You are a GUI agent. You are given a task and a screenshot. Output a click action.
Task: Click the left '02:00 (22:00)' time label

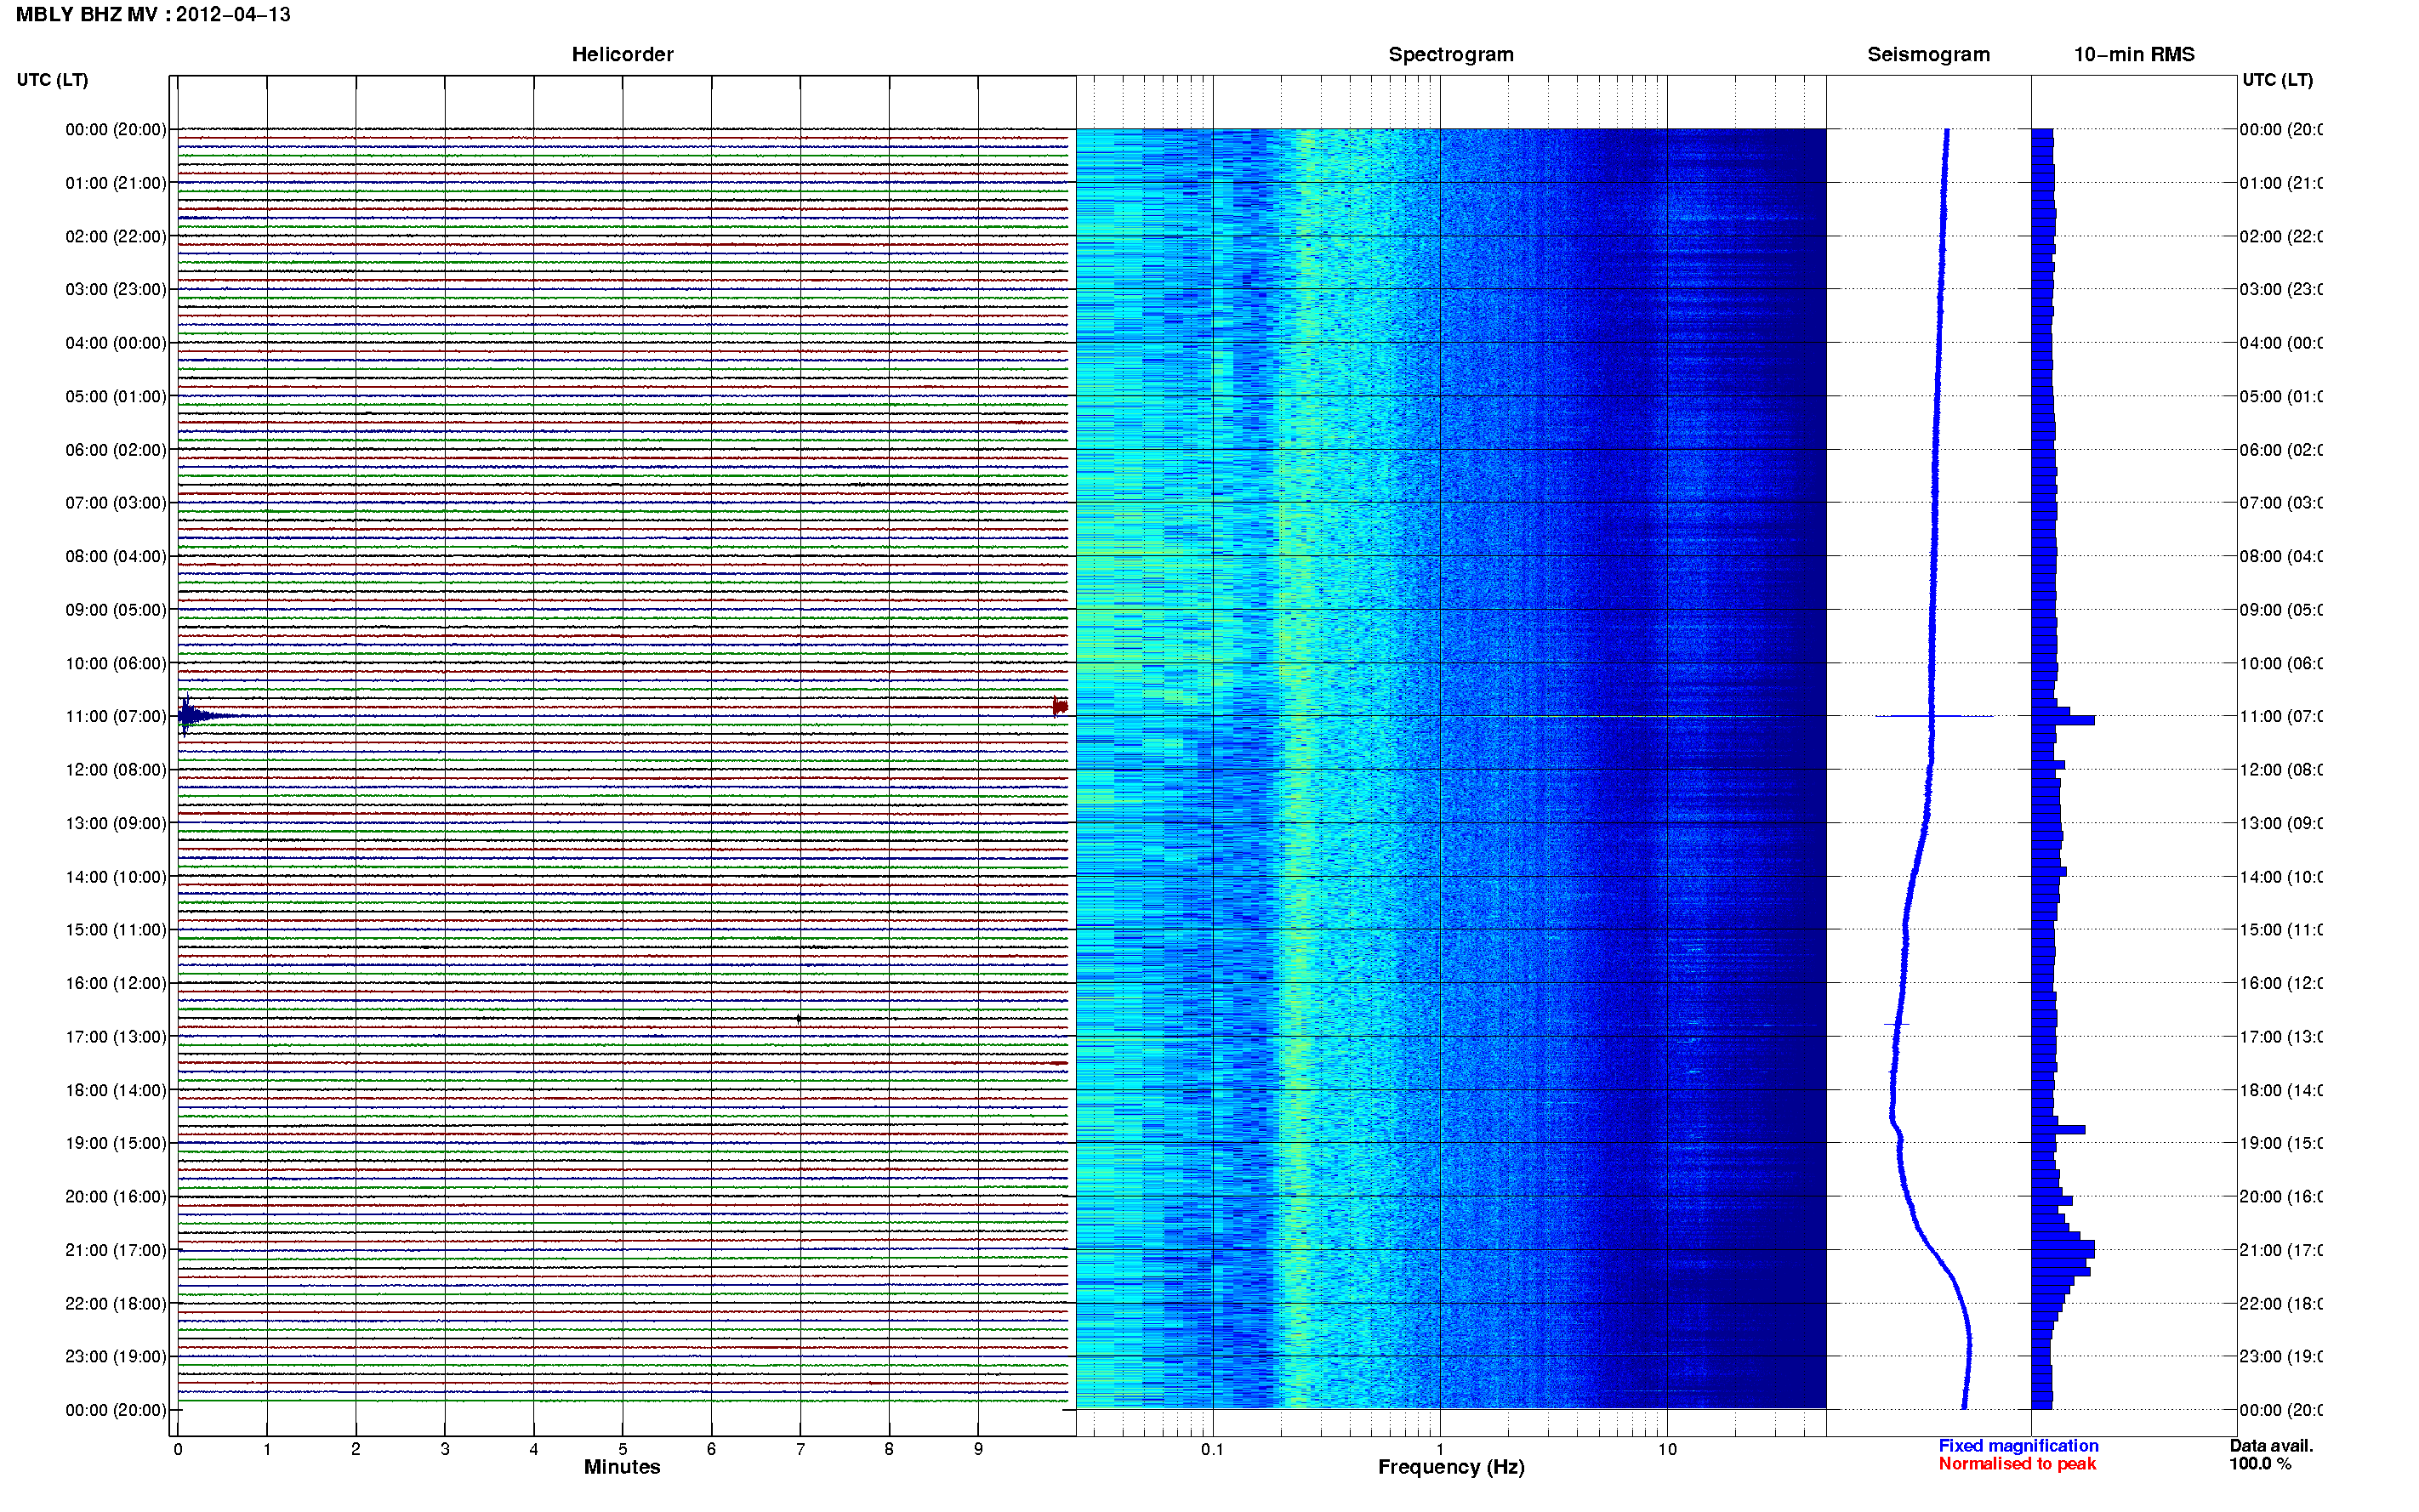tap(116, 236)
